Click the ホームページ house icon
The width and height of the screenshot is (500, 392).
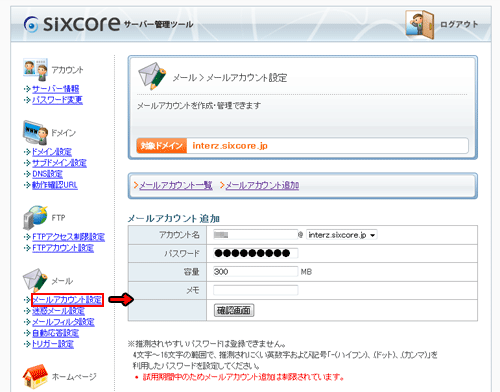click(x=35, y=376)
